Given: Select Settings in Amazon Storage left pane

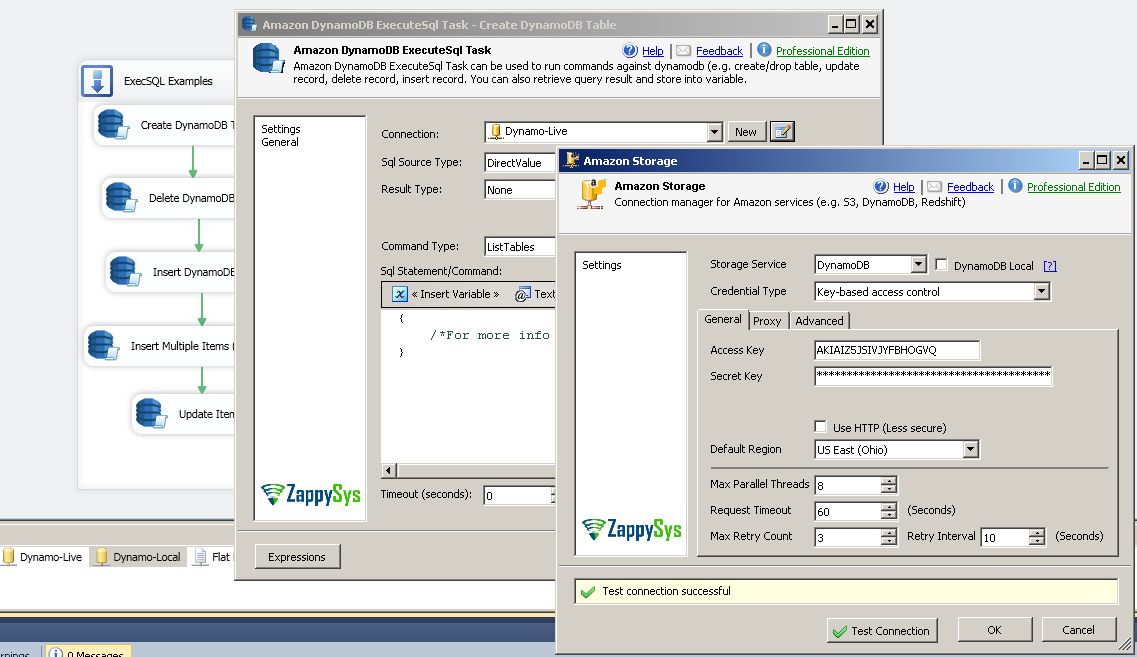Looking at the screenshot, I should pos(602,265).
